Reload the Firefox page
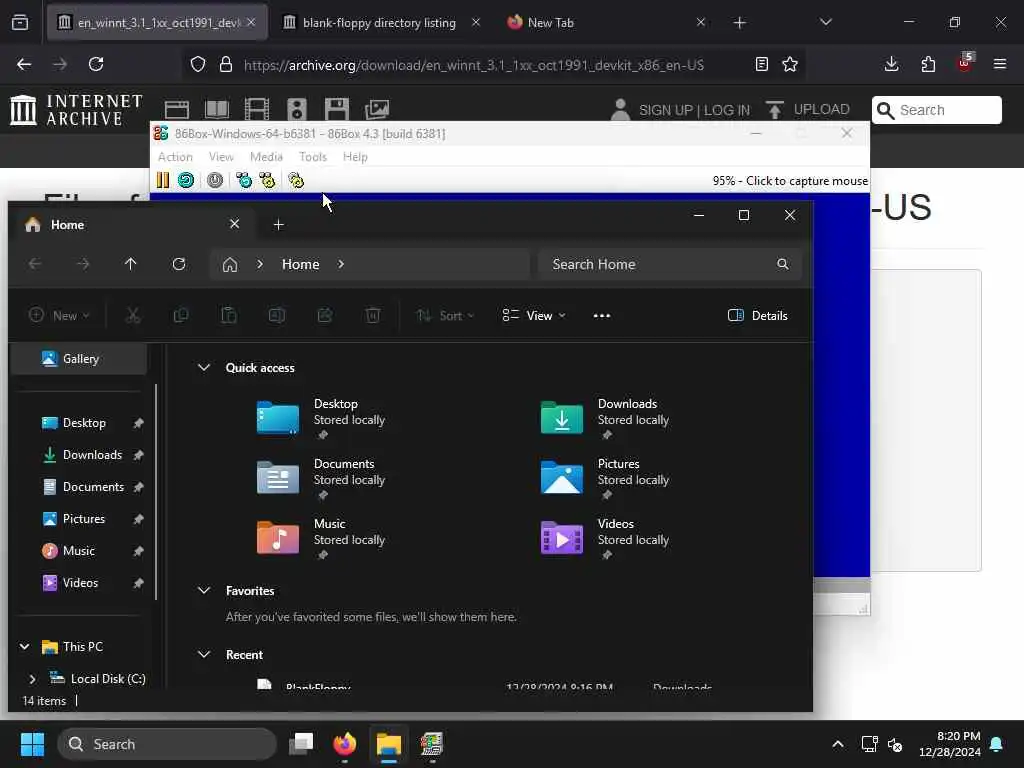Image resolution: width=1024 pixels, height=768 pixels. click(96, 64)
